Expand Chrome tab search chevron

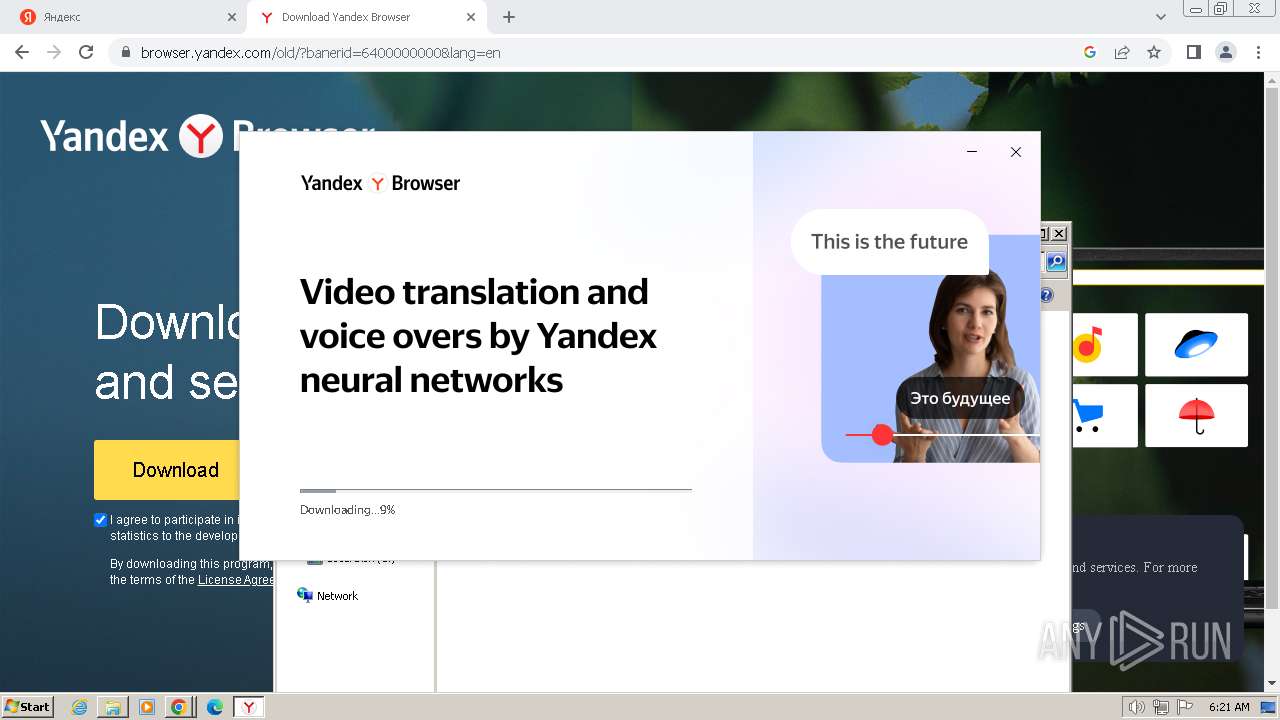coord(1161,17)
